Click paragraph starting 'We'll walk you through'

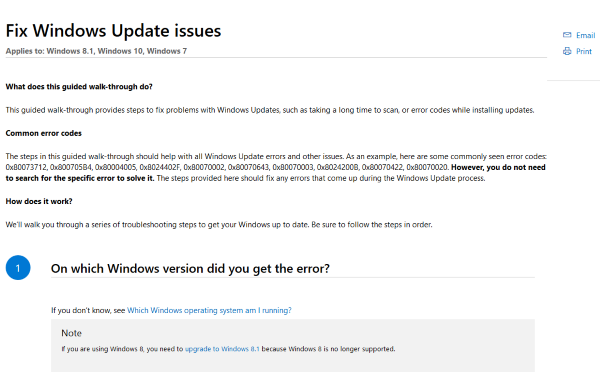point(219,225)
